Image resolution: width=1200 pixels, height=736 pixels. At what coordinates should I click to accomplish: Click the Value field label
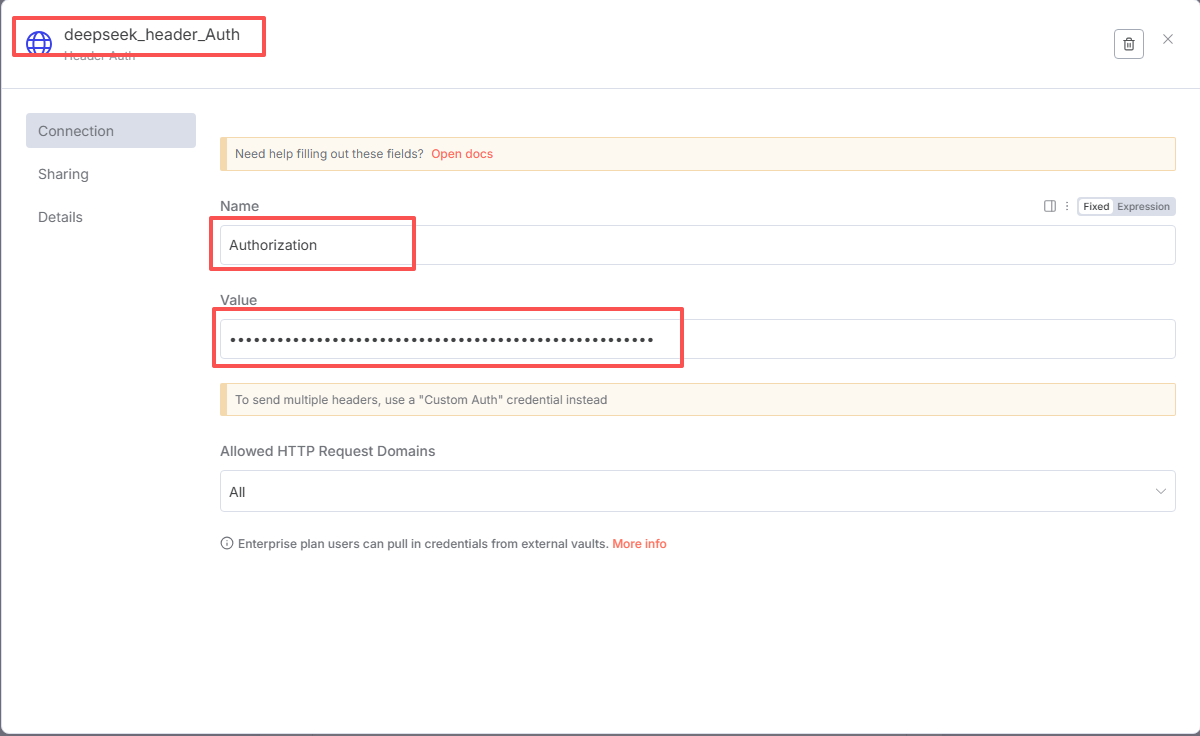[x=239, y=300]
